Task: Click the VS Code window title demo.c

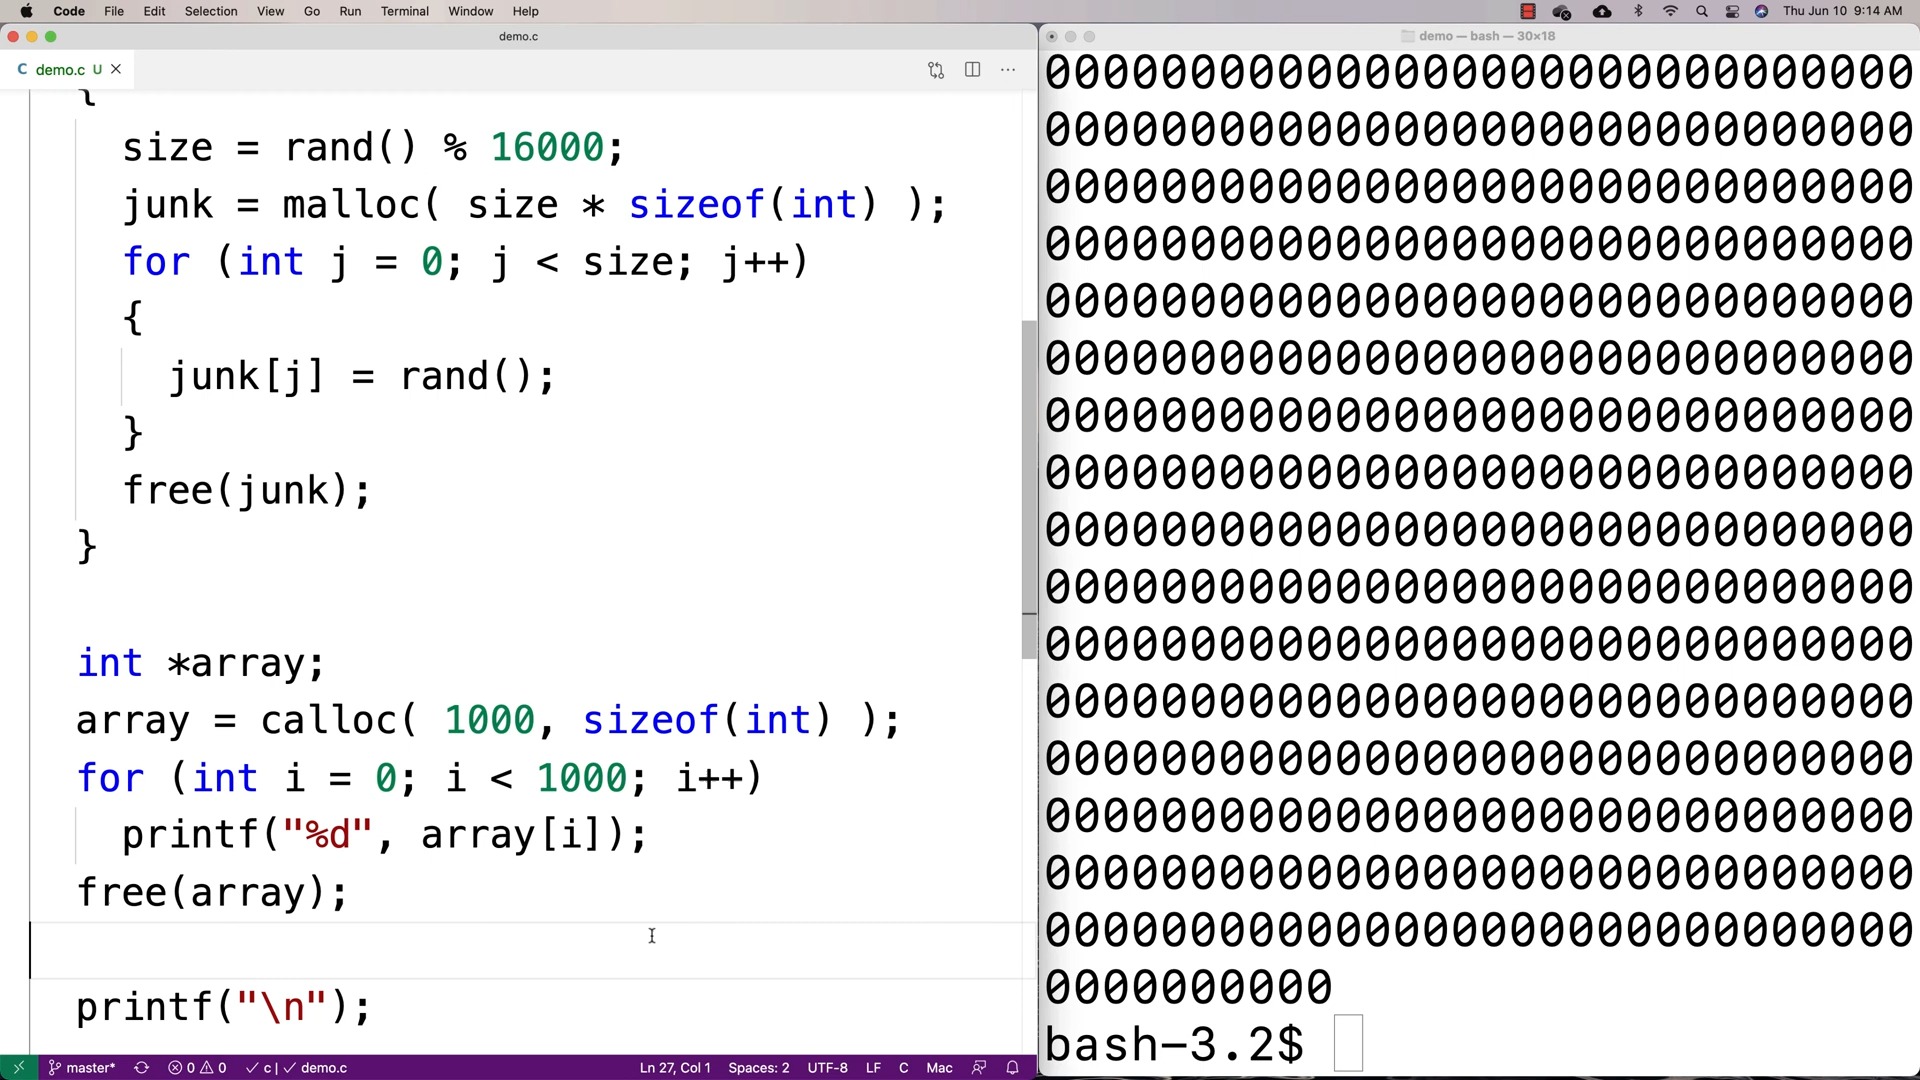Action: 518,36
